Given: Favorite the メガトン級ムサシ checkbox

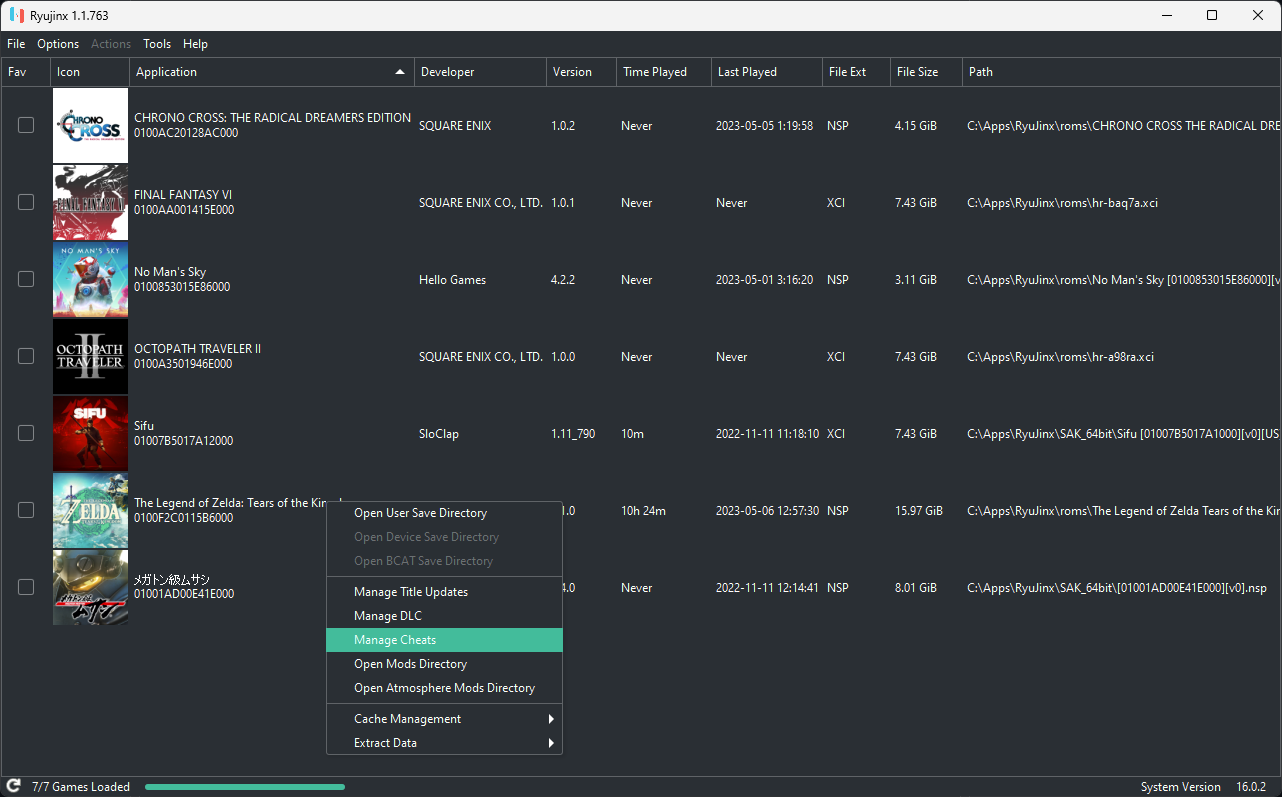Looking at the screenshot, I should click(26, 587).
